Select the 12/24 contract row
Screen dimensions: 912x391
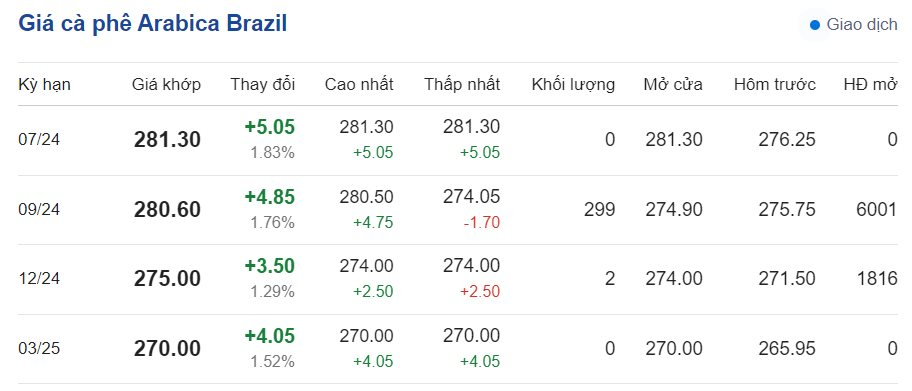coord(458,279)
